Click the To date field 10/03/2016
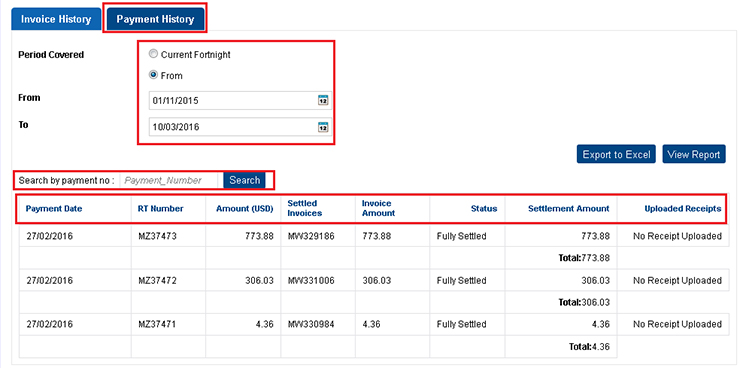 [240, 127]
